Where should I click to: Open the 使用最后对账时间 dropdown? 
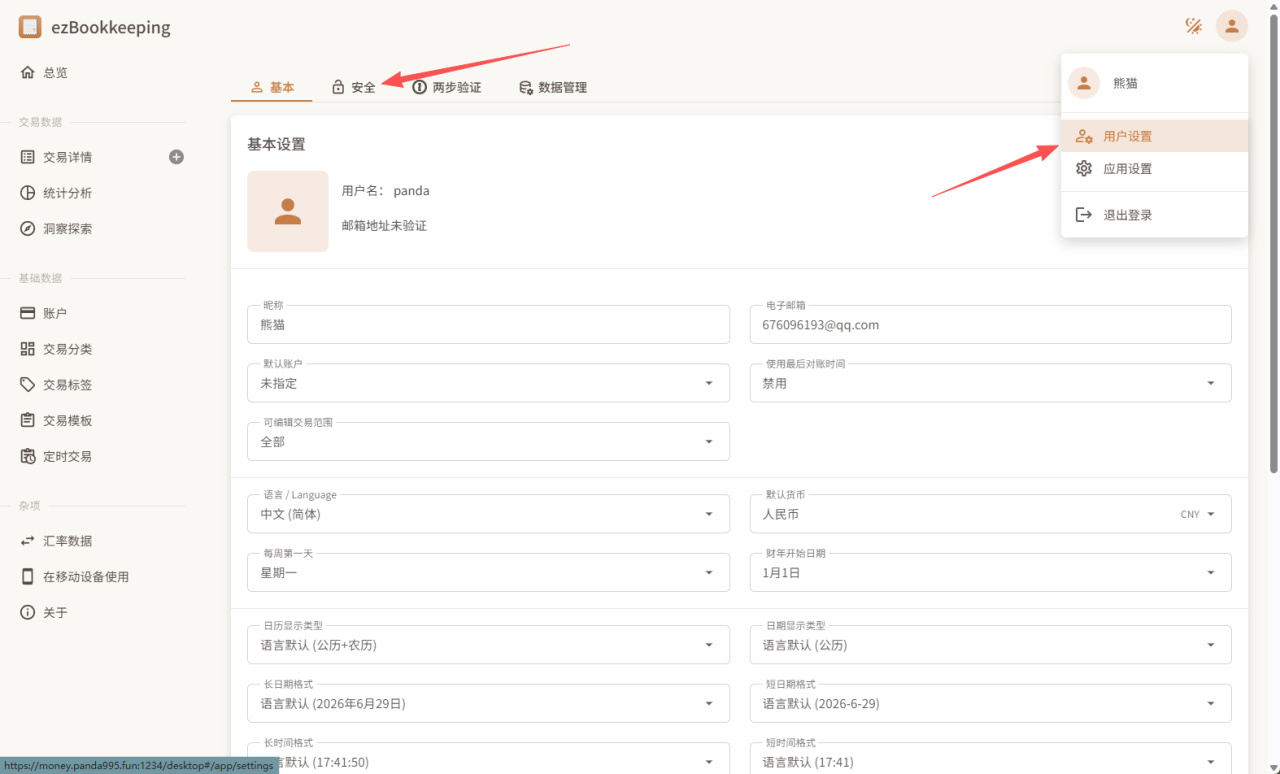[x=990, y=383]
